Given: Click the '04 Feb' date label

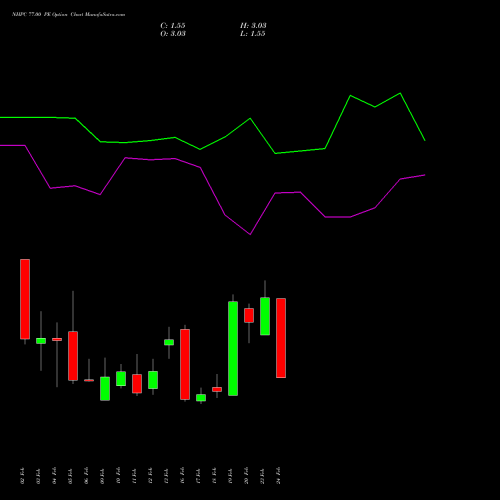Looking at the screenshot, I should pos(54,476).
